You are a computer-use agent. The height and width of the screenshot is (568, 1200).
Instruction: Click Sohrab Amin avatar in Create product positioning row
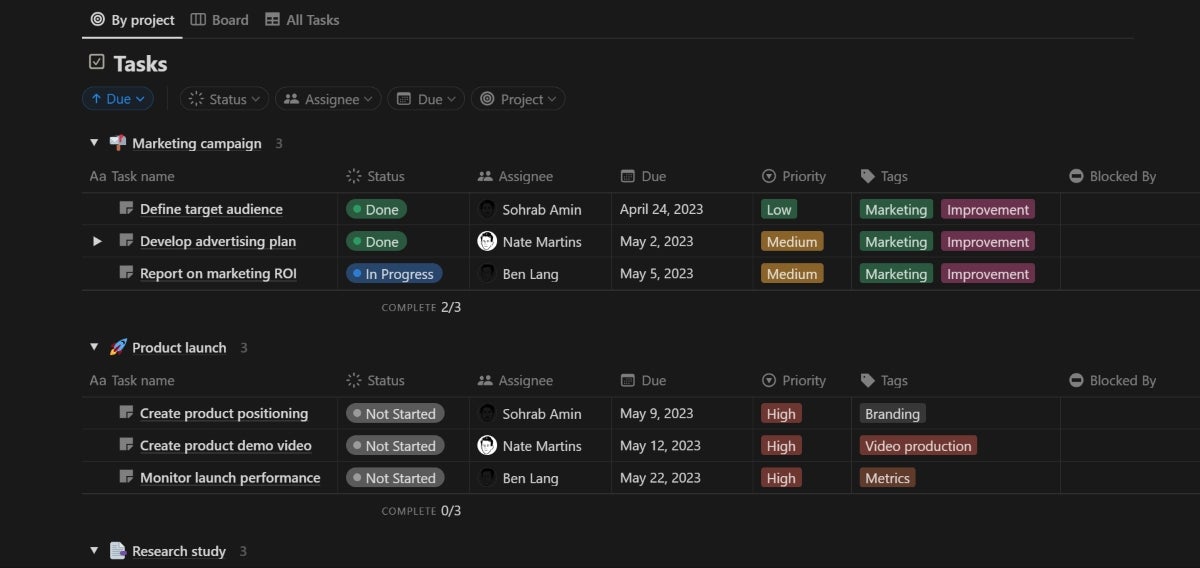click(x=487, y=413)
